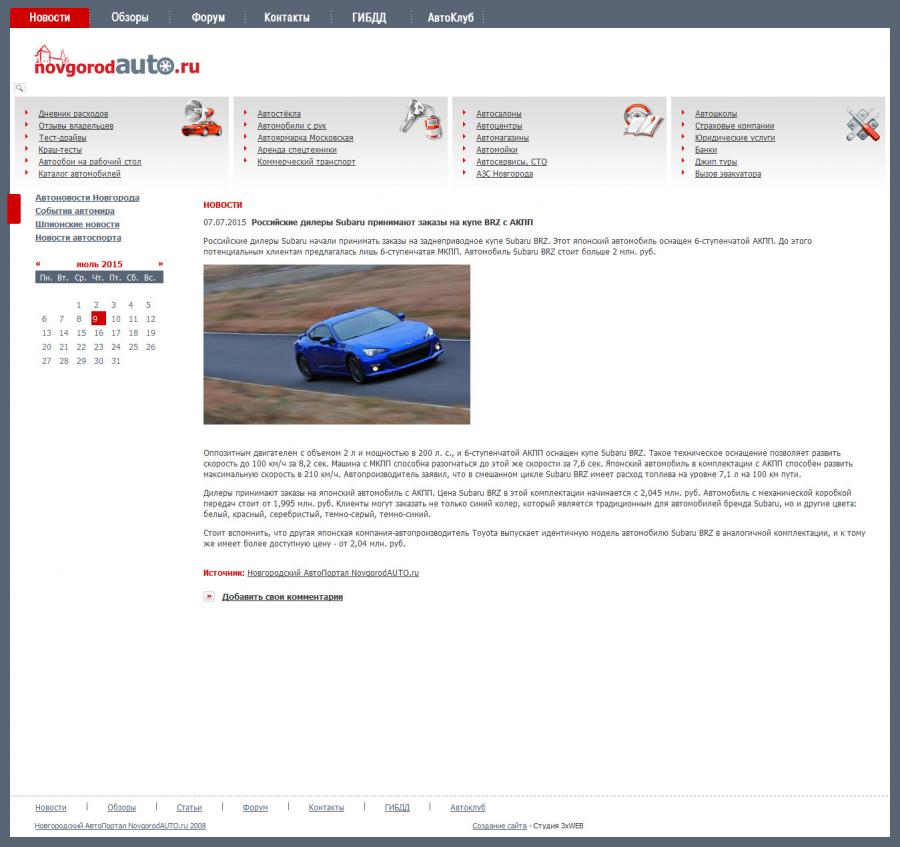Open the Вызов эвакуатора link

coord(727,174)
